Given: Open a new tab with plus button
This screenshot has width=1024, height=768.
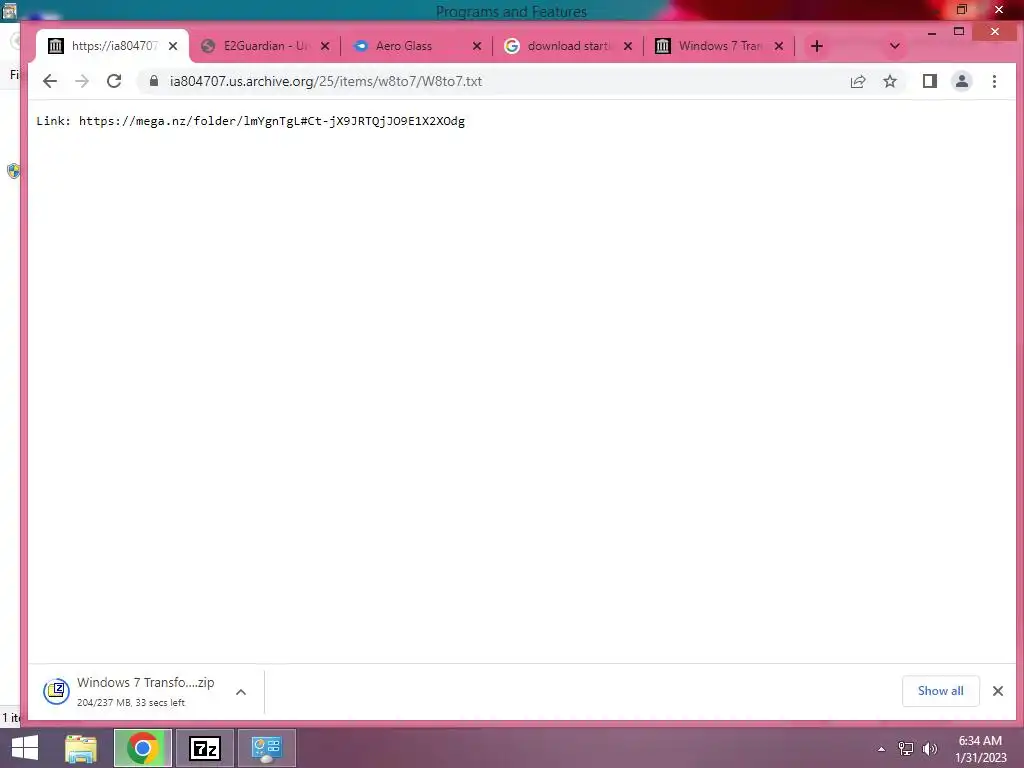Looking at the screenshot, I should [816, 46].
